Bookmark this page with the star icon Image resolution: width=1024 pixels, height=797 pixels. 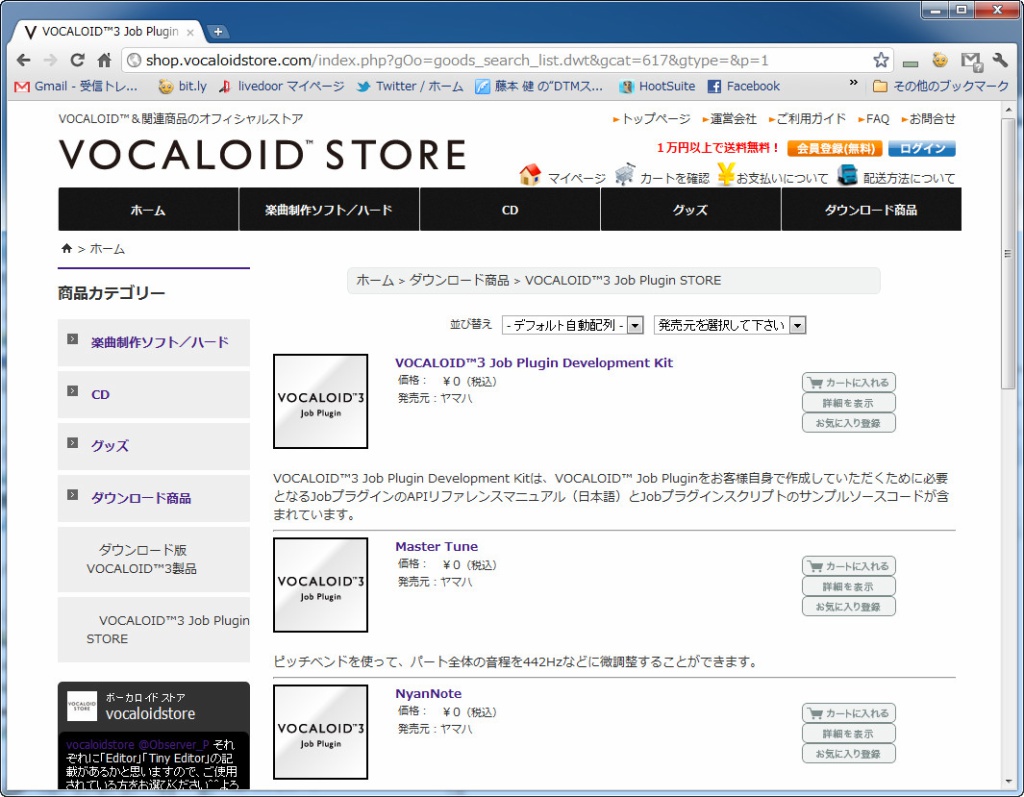[881, 60]
